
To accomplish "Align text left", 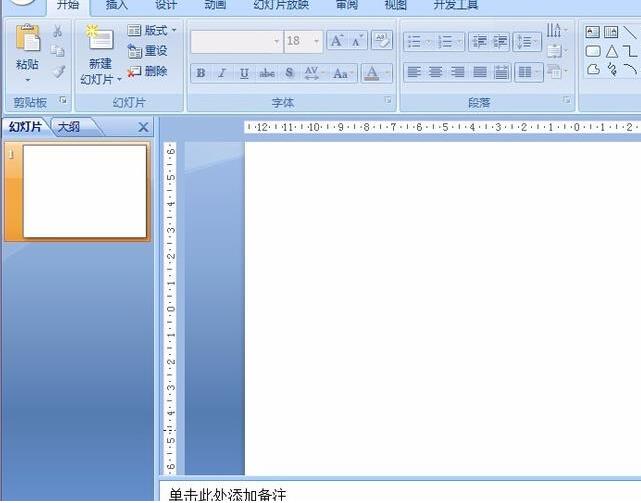I will click(x=414, y=72).
